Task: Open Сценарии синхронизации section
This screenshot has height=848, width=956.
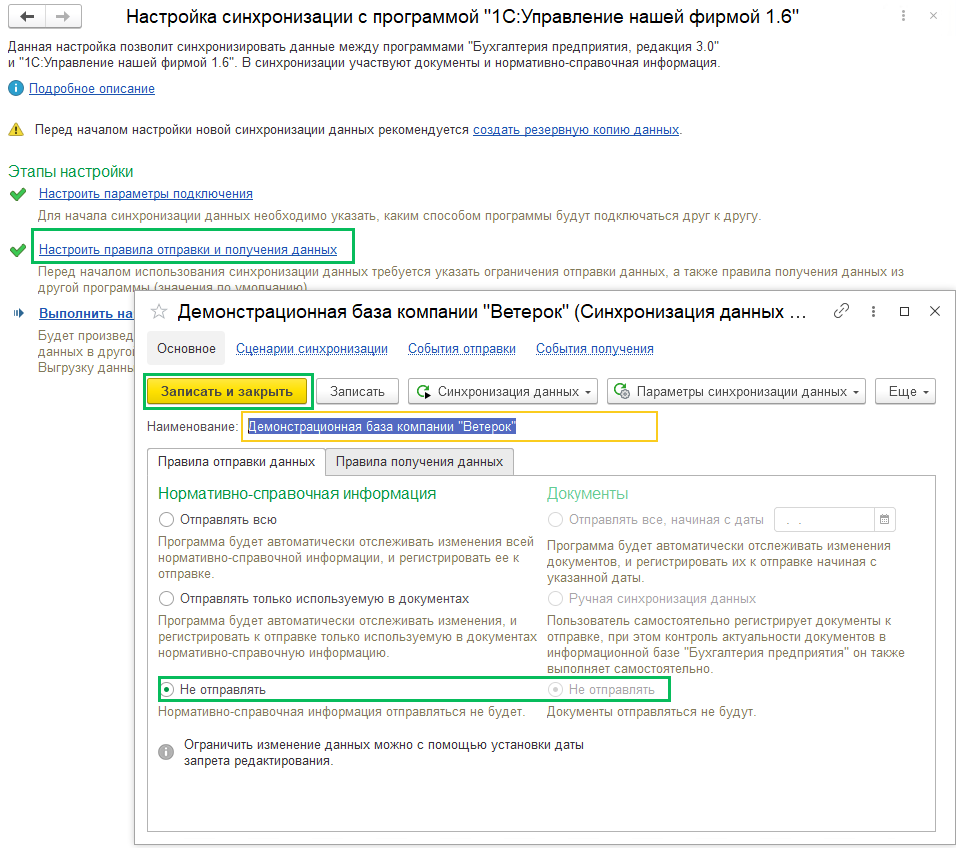Action: (x=312, y=349)
